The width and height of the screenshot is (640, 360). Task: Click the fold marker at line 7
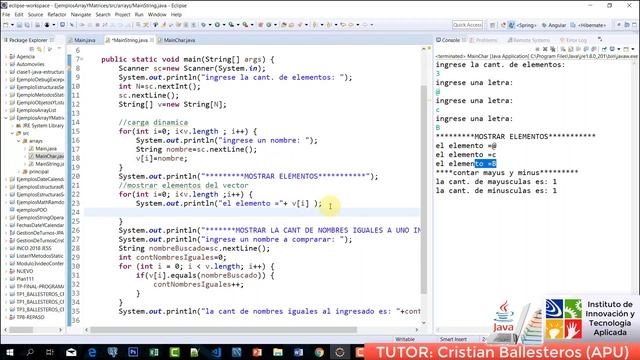point(82,60)
